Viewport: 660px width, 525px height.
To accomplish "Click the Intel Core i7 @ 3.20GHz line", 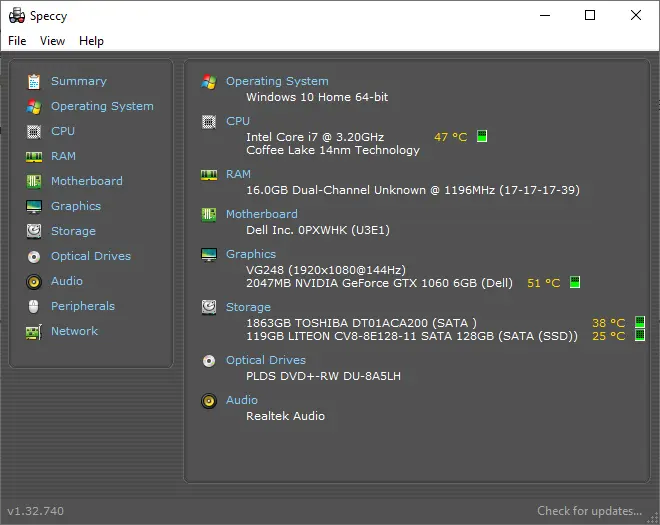I will (x=315, y=137).
